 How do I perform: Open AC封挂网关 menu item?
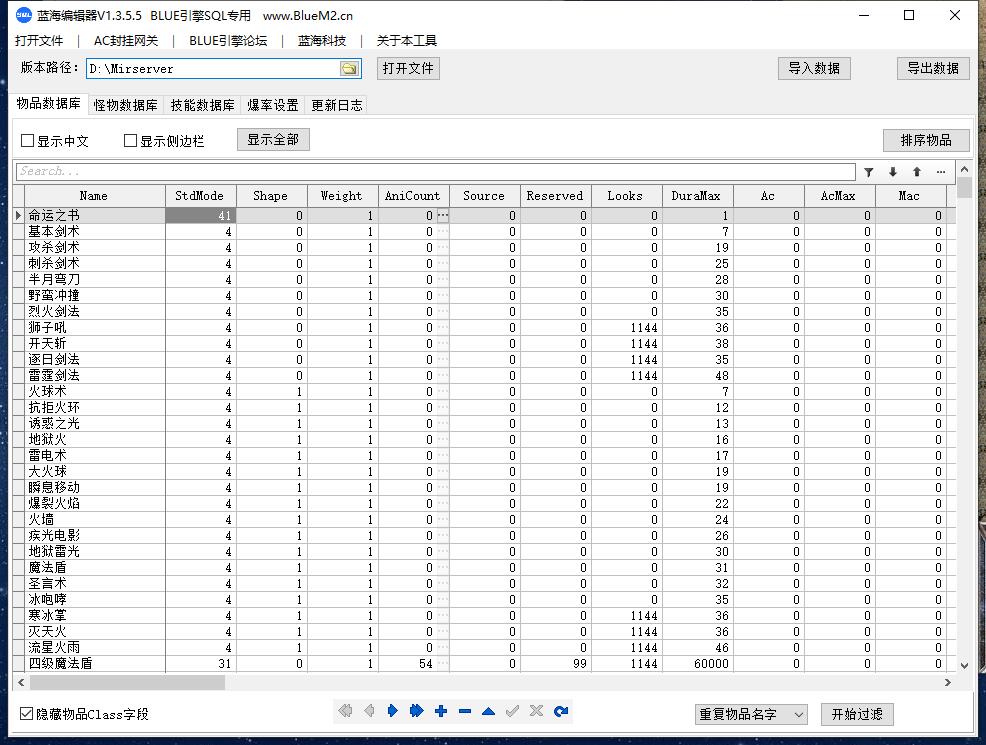coord(126,41)
